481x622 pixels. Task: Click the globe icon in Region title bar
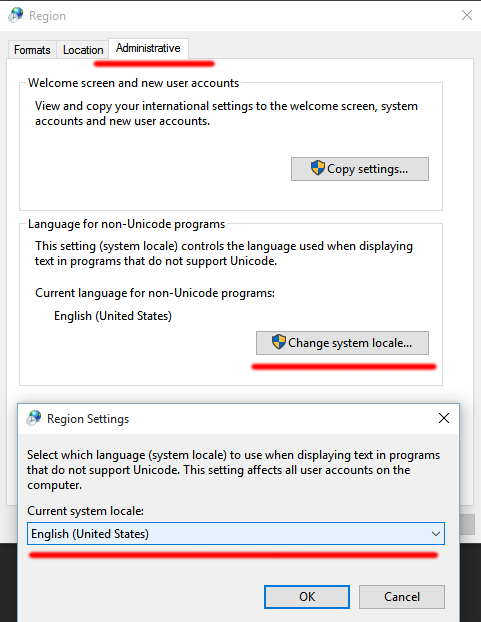pos(15,15)
